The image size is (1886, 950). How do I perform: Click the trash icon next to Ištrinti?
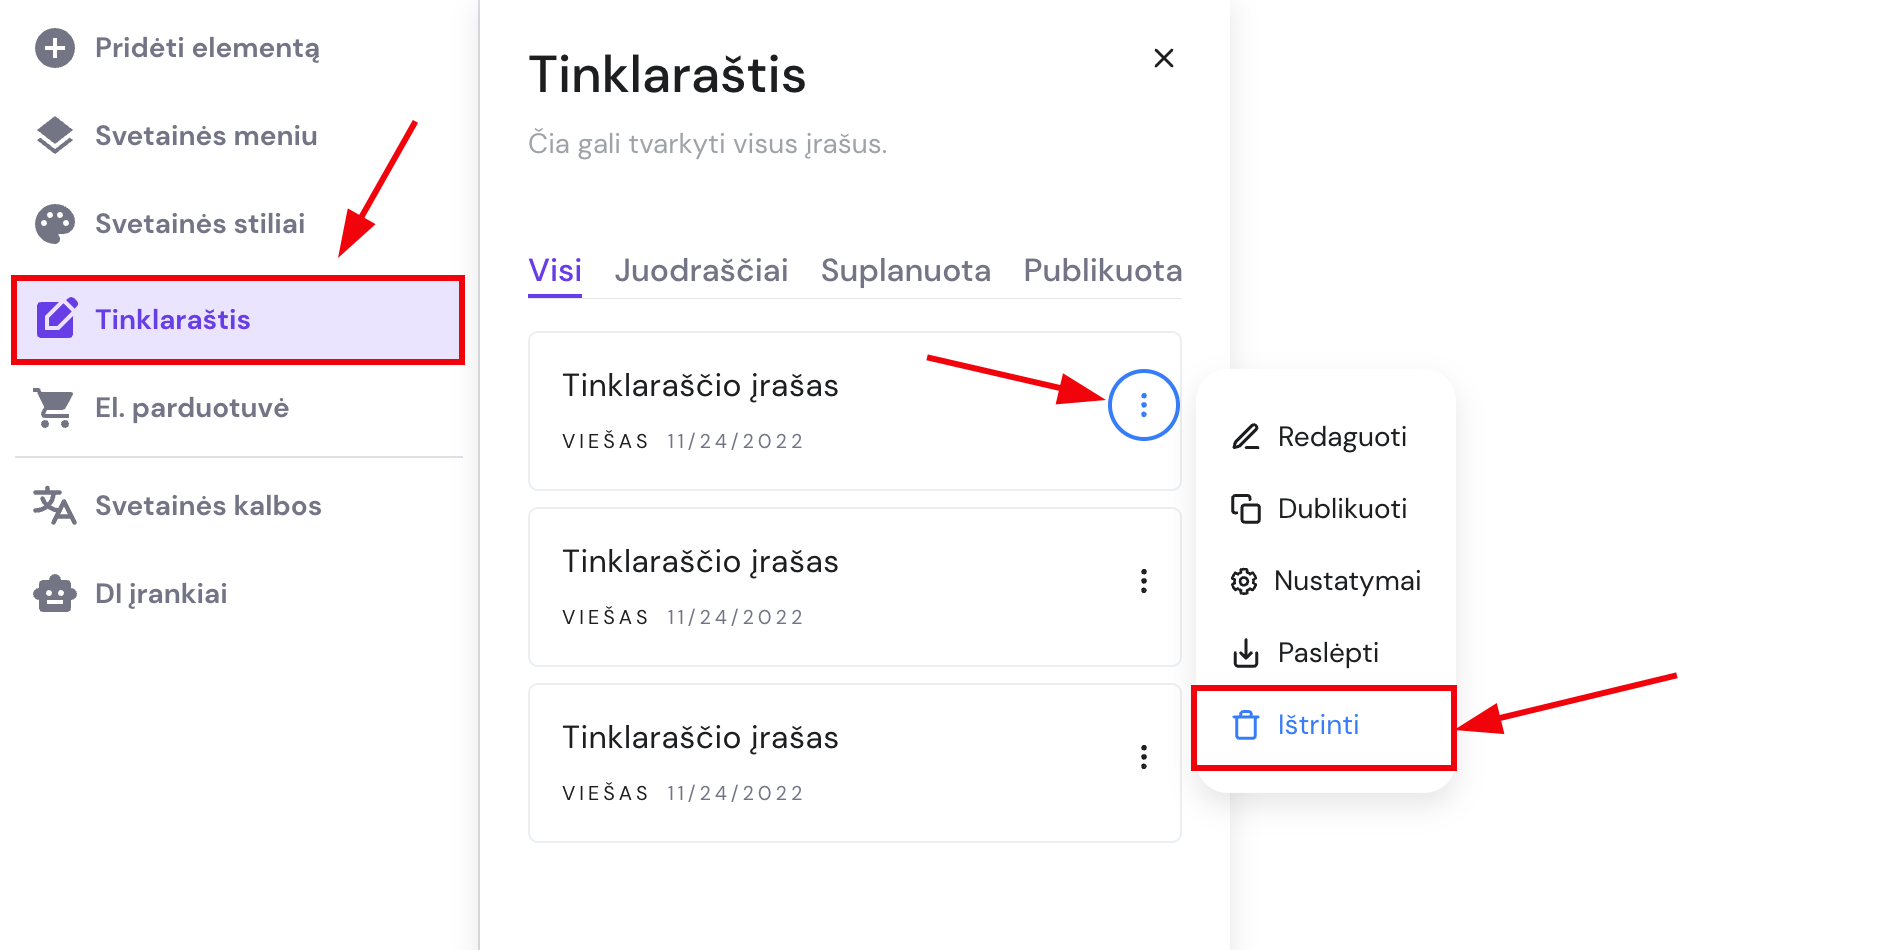tap(1245, 725)
